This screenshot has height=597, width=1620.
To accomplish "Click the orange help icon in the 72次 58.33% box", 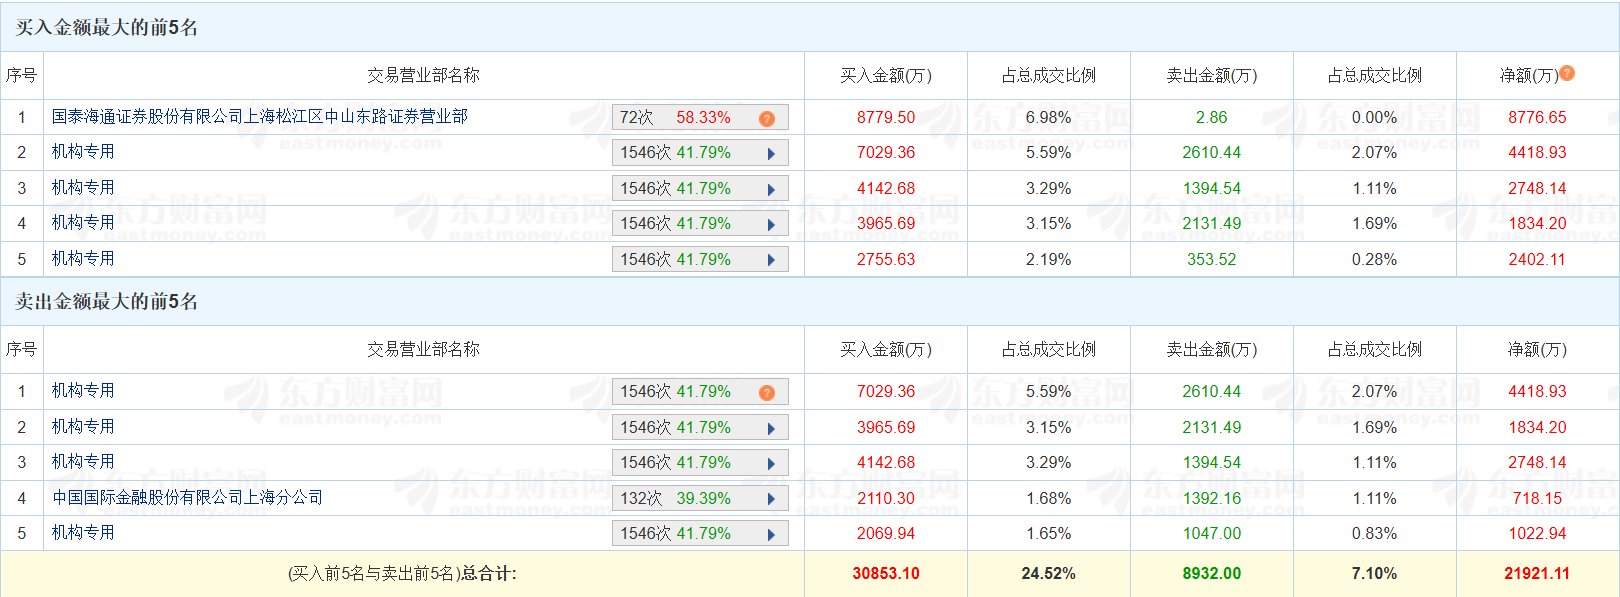I will pos(767,118).
